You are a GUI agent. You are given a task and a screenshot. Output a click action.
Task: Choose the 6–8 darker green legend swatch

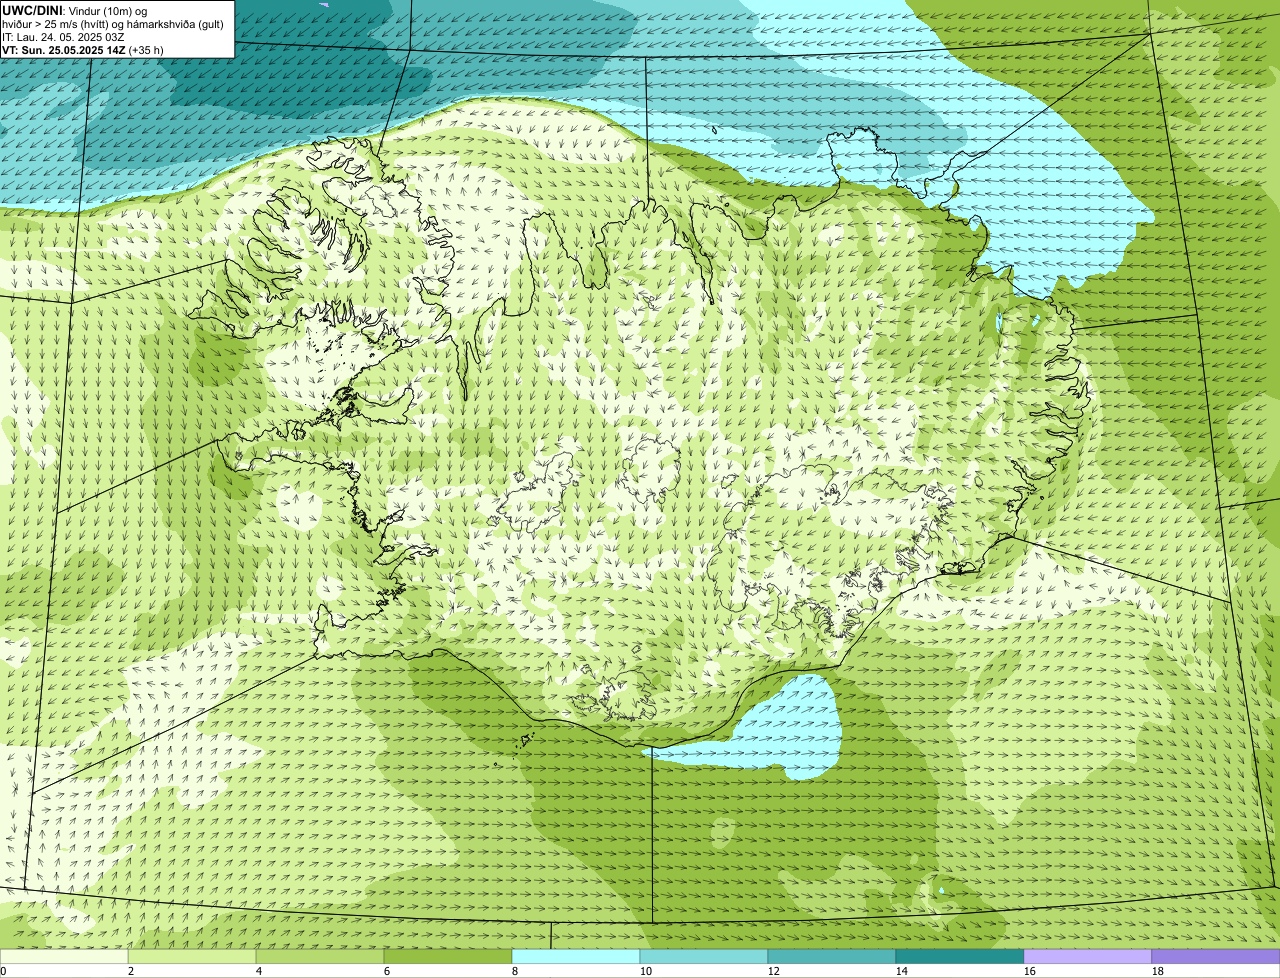(x=448, y=956)
